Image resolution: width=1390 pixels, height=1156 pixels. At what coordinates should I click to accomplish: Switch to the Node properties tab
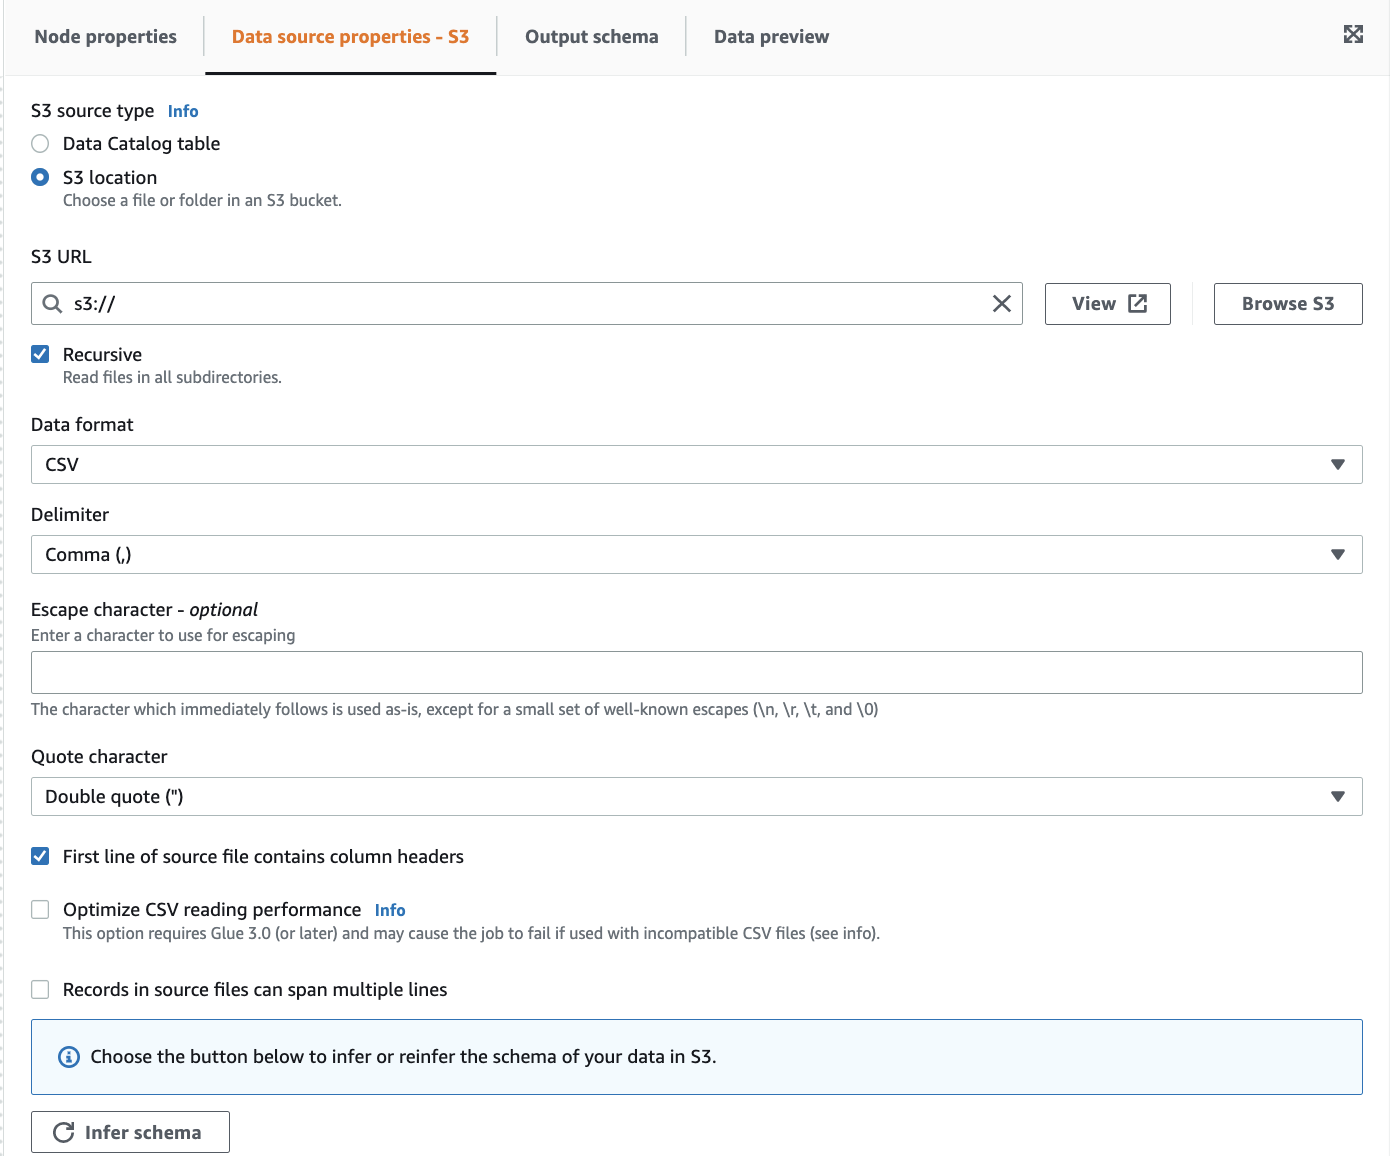[x=105, y=37]
